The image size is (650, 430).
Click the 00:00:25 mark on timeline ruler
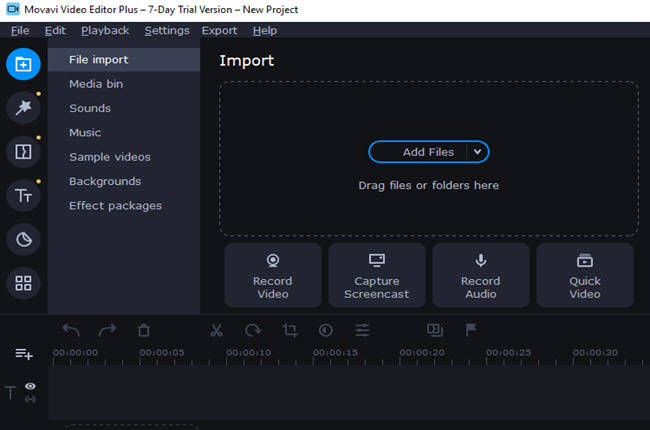[x=509, y=353]
